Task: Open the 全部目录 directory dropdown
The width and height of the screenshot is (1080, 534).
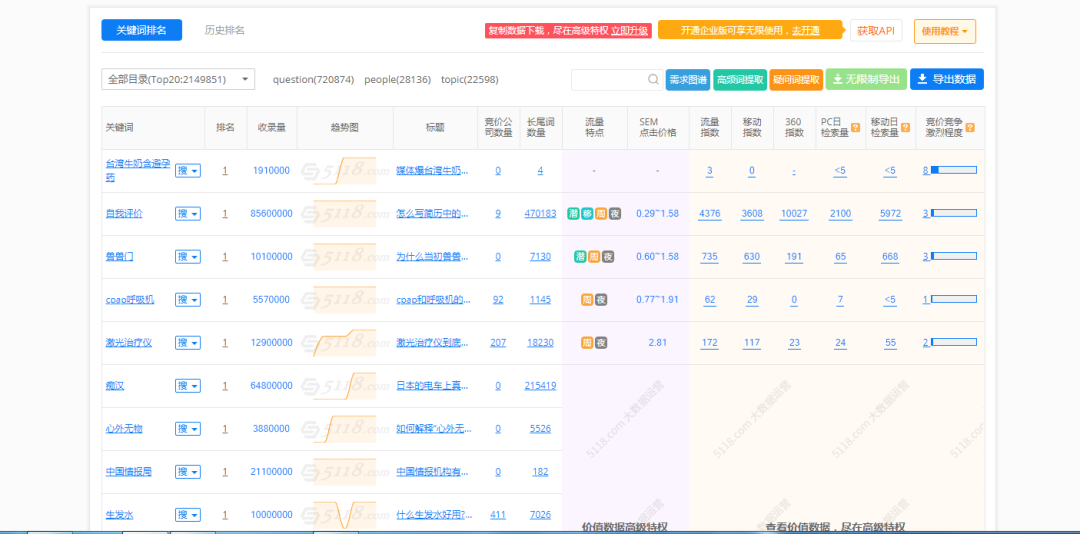Action: (x=178, y=79)
